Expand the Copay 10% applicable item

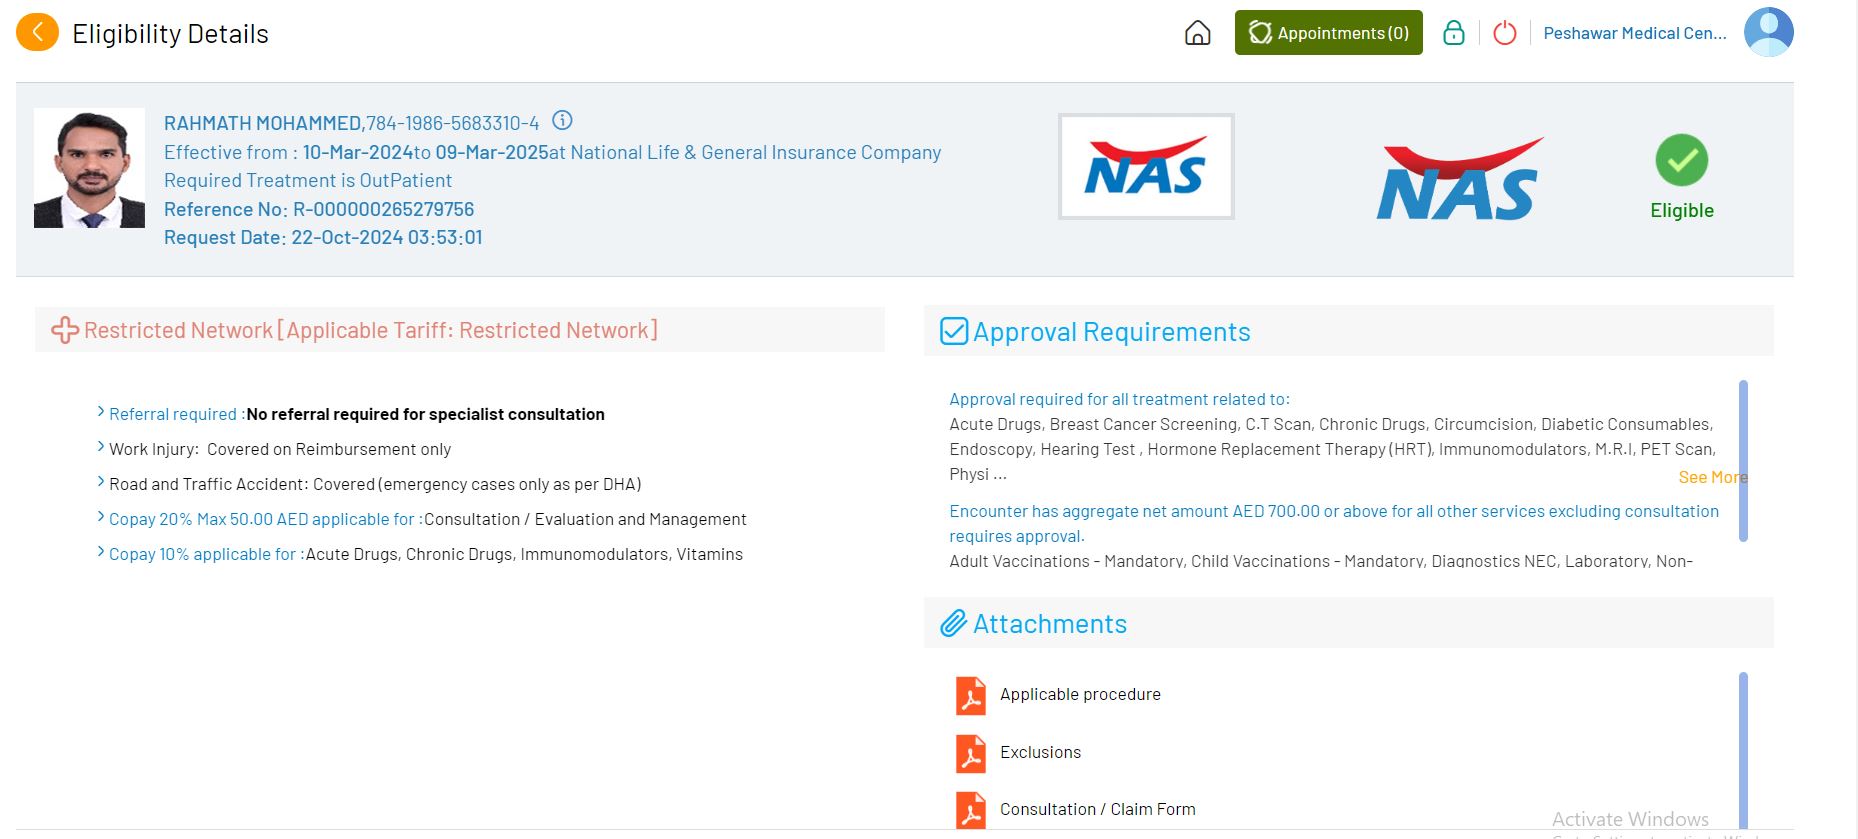(x=101, y=552)
